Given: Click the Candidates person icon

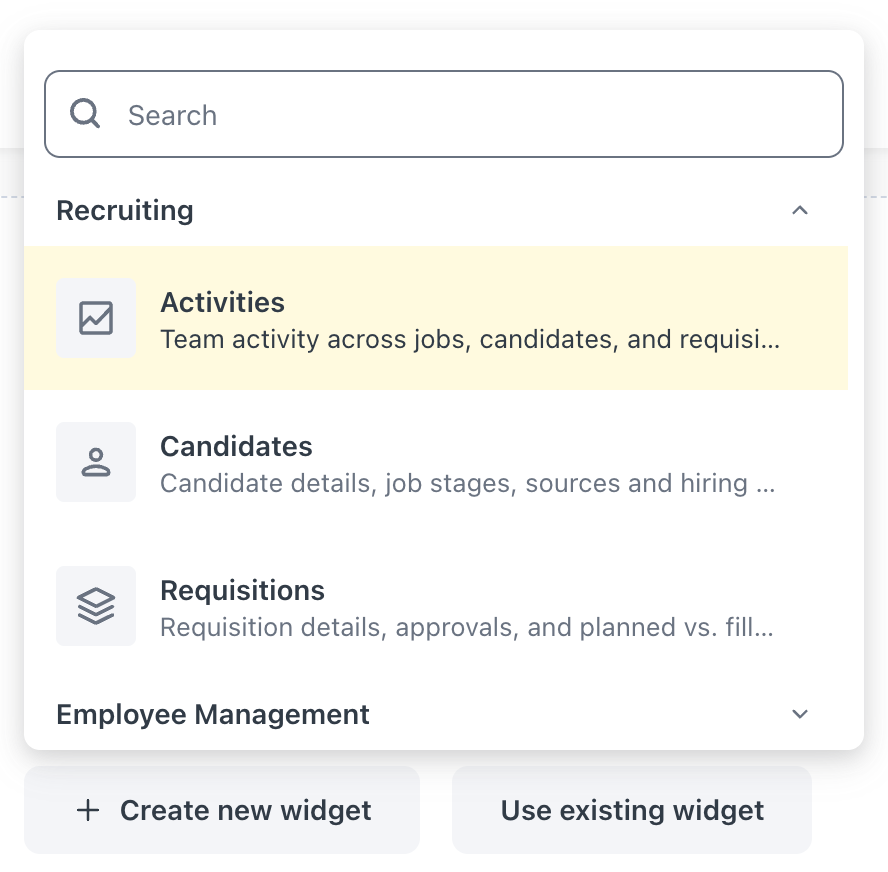Looking at the screenshot, I should click(96, 462).
